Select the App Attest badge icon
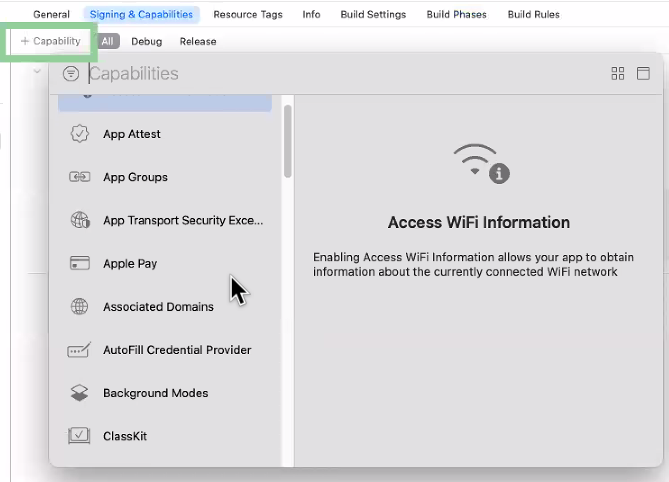Screen dimensions: 669x482 [79, 134]
